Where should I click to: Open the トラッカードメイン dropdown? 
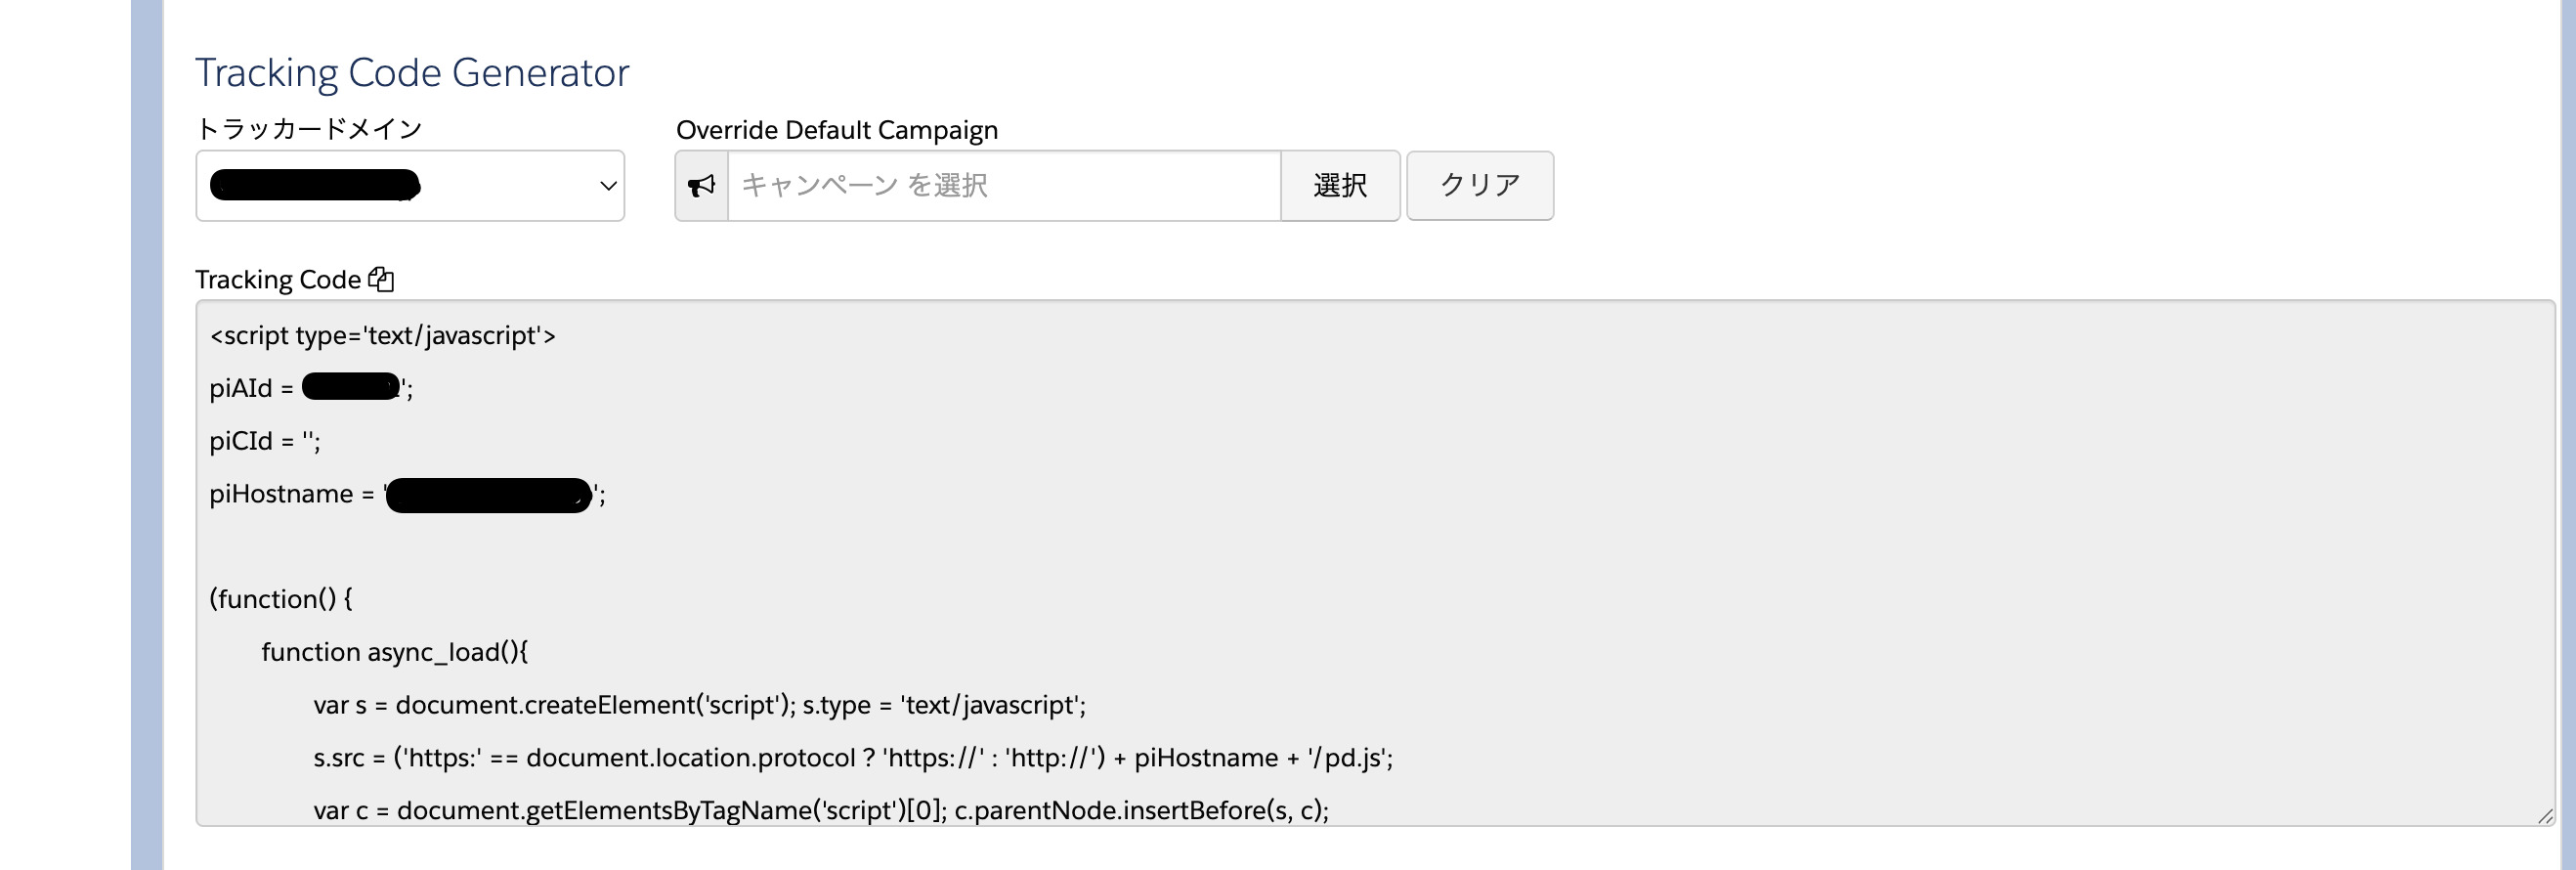410,186
